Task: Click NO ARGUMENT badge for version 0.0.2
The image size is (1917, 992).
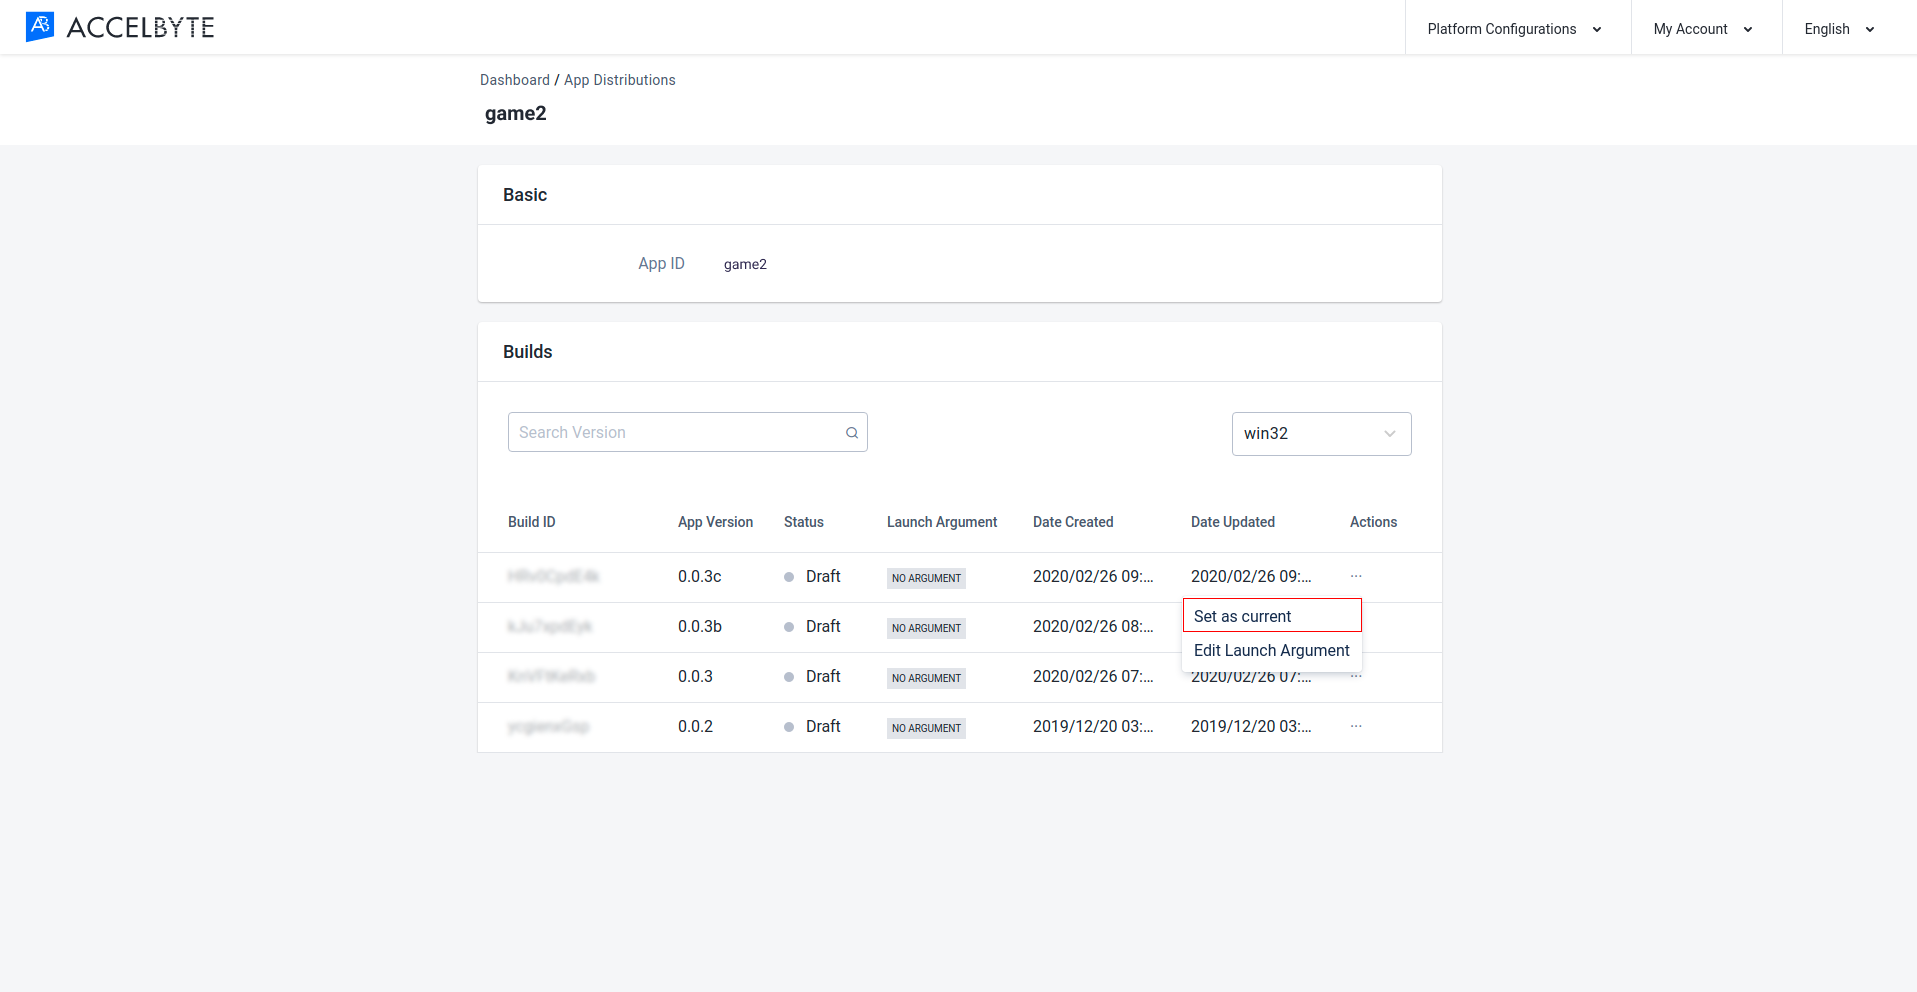Action: coord(926,728)
